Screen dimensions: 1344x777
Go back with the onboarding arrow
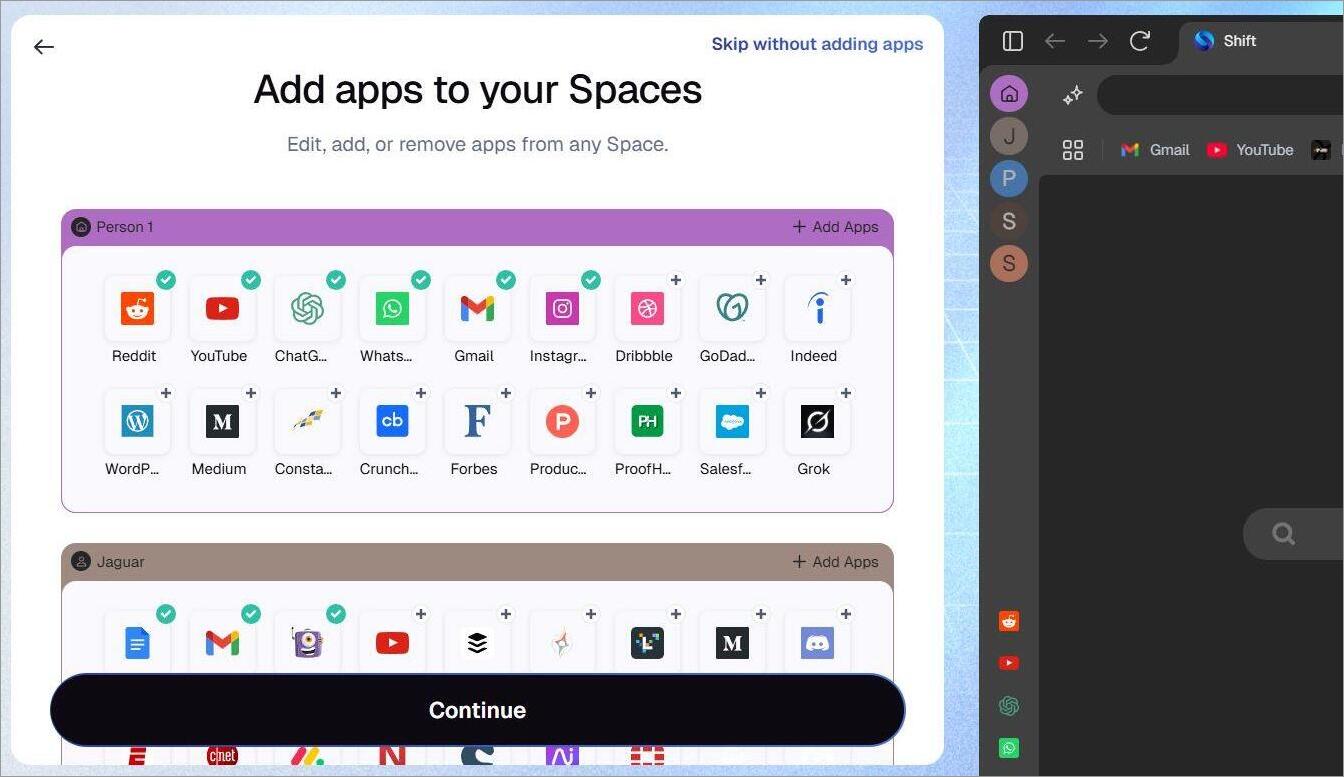(43, 47)
